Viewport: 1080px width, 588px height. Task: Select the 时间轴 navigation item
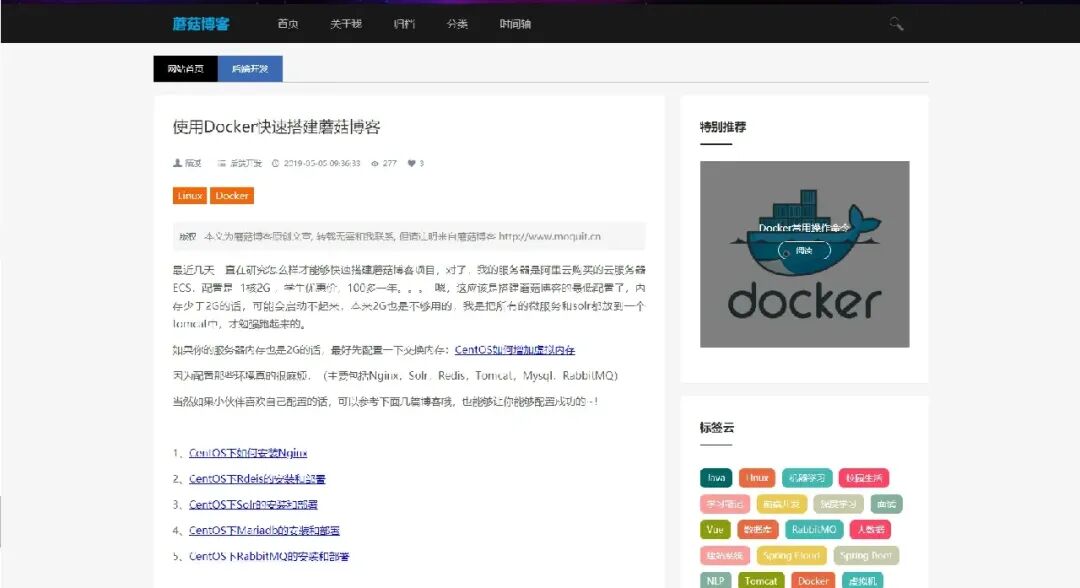point(516,24)
